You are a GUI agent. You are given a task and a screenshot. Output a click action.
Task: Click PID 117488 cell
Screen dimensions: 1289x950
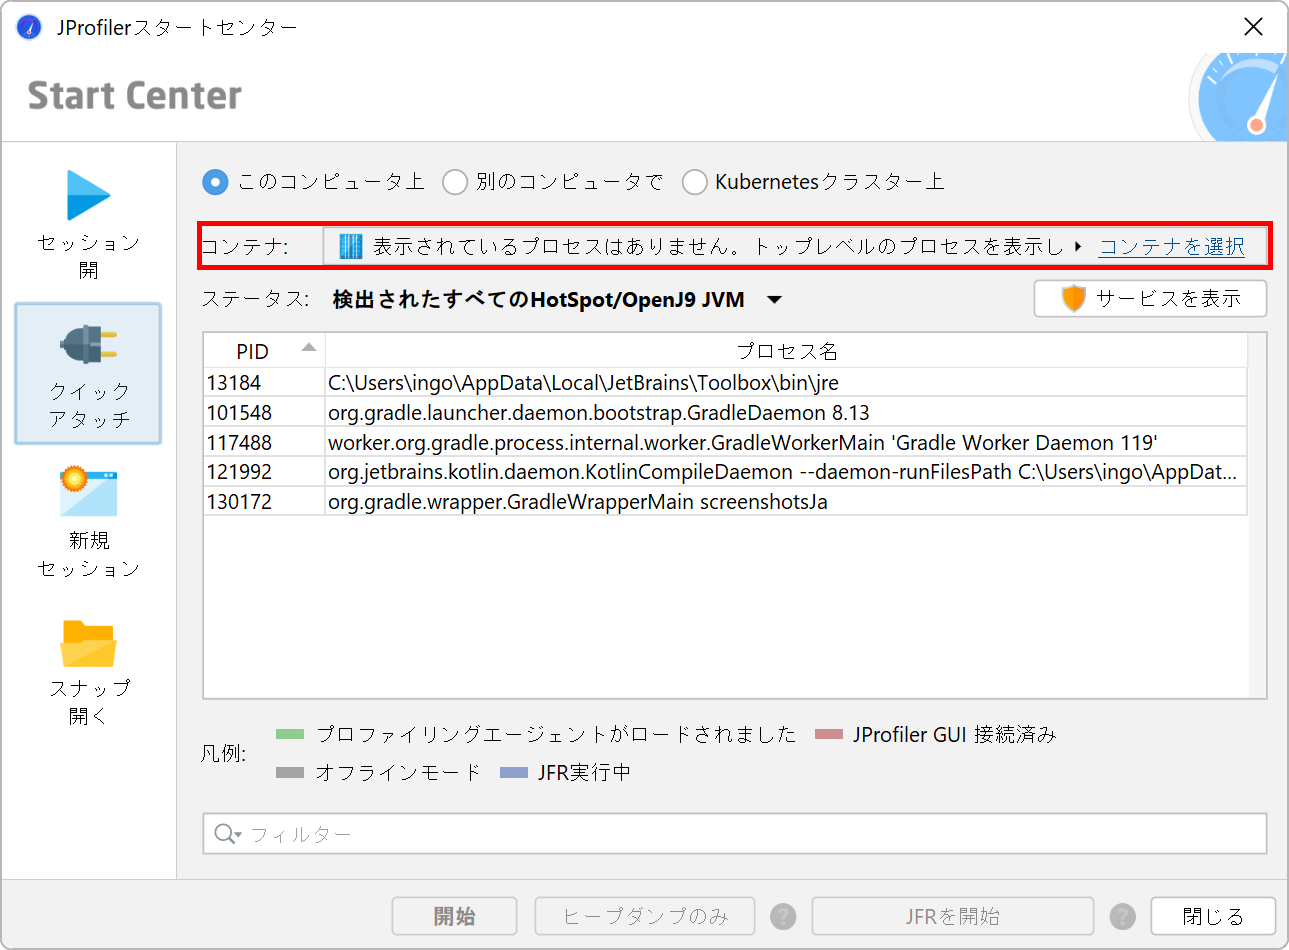264,442
